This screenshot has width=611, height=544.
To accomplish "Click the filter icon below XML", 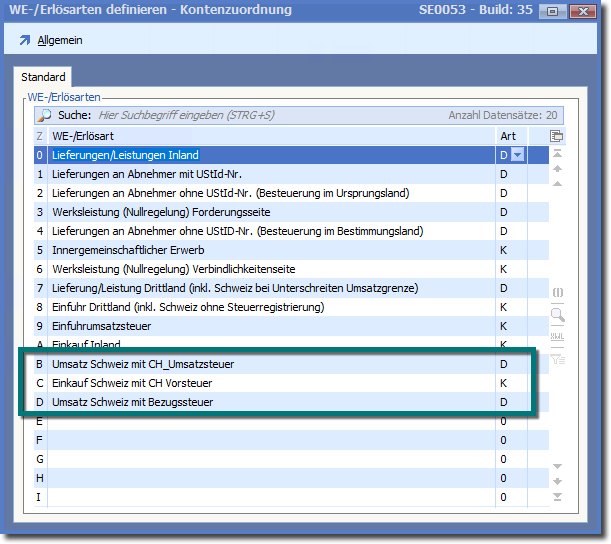I will (557, 356).
